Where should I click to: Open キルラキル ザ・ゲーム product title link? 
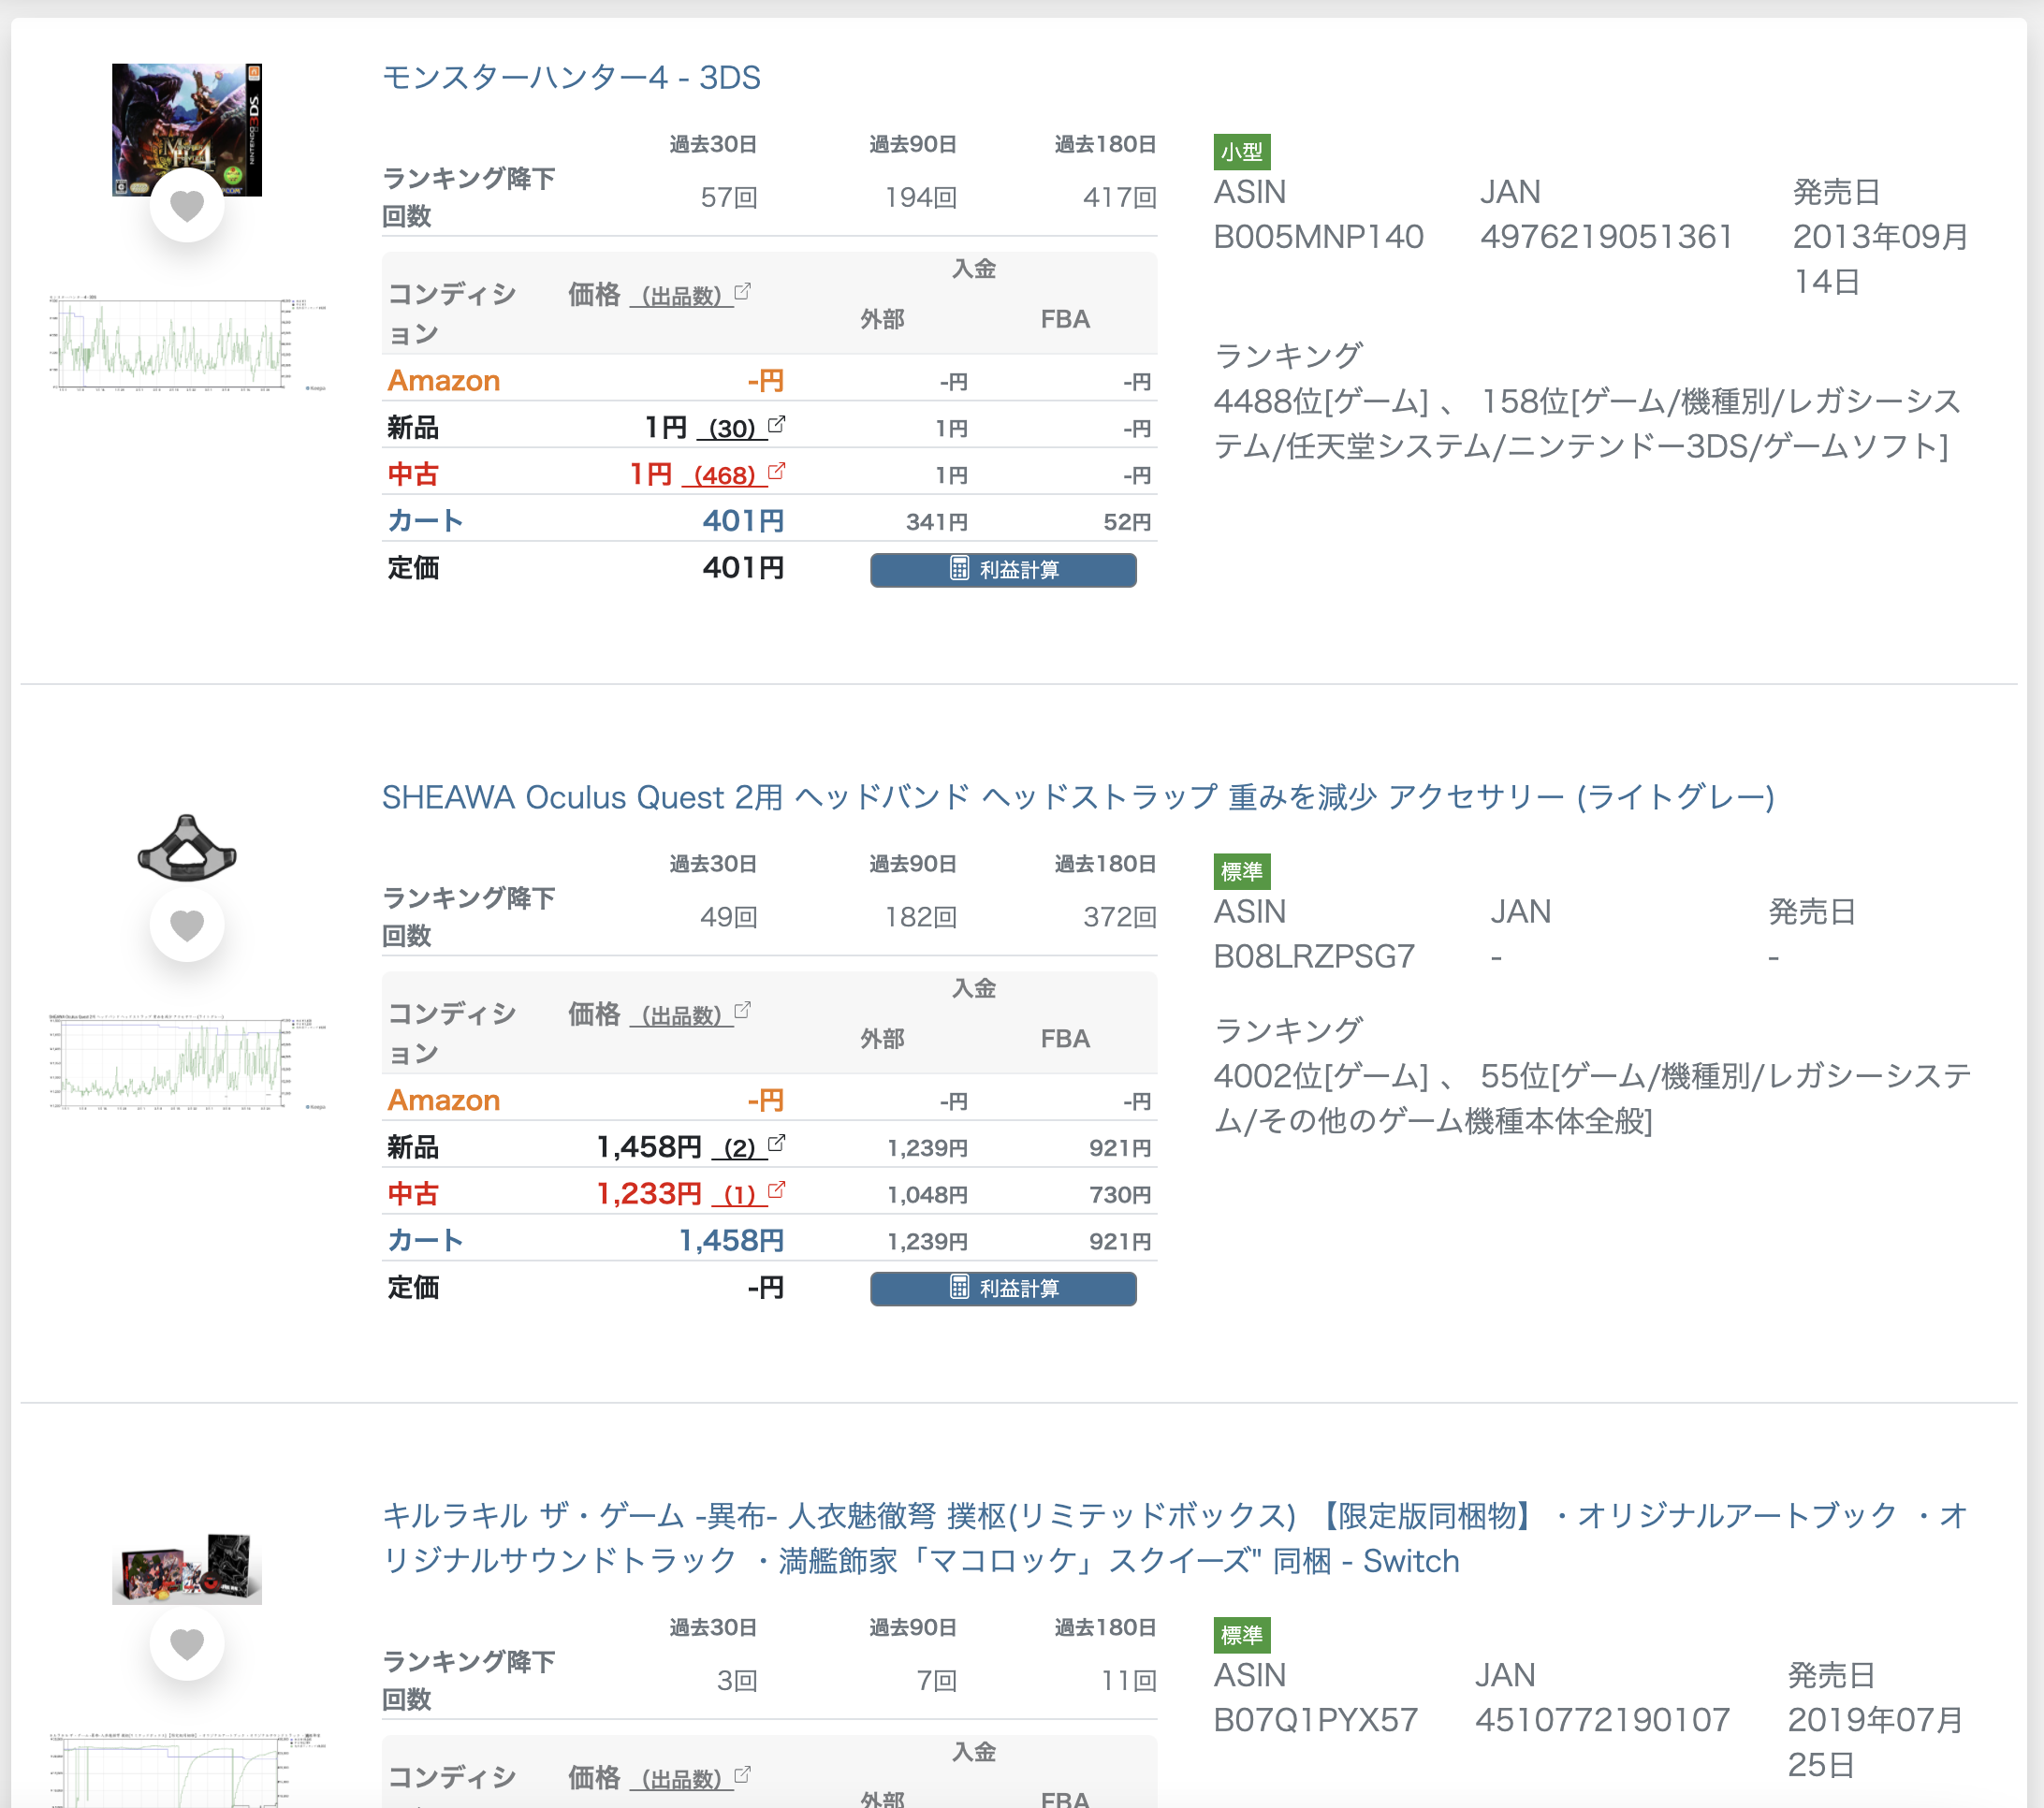[x=1174, y=1538]
